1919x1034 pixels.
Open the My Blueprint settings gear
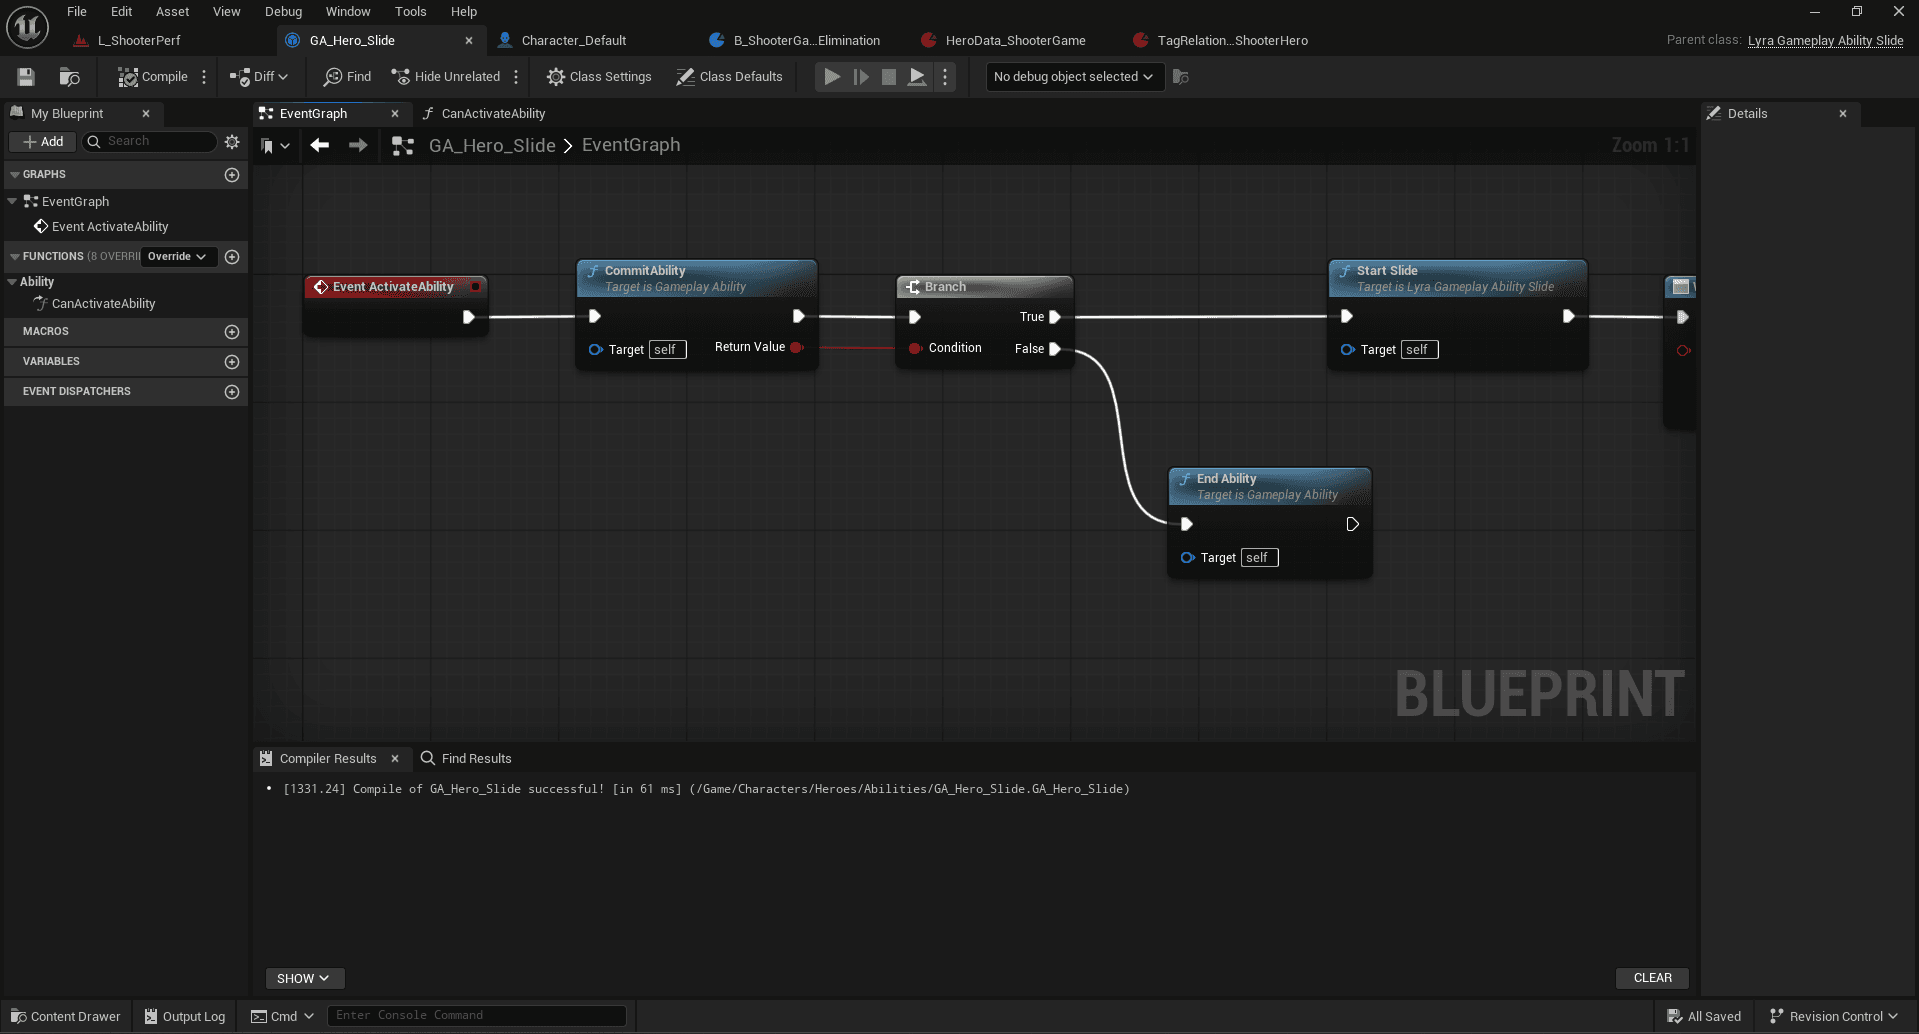pos(232,142)
